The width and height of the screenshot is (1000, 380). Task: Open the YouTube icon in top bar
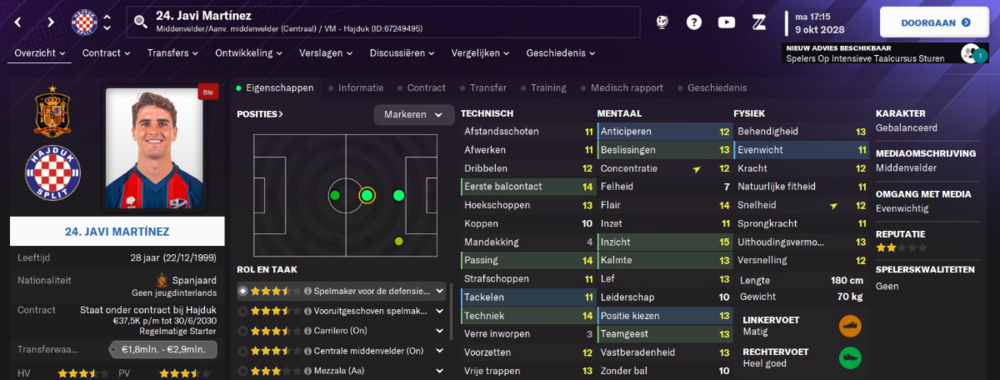726,22
